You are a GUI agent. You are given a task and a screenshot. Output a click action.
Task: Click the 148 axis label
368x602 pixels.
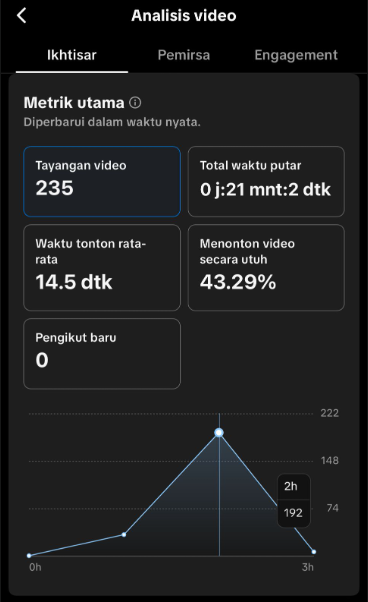click(330, 460)
